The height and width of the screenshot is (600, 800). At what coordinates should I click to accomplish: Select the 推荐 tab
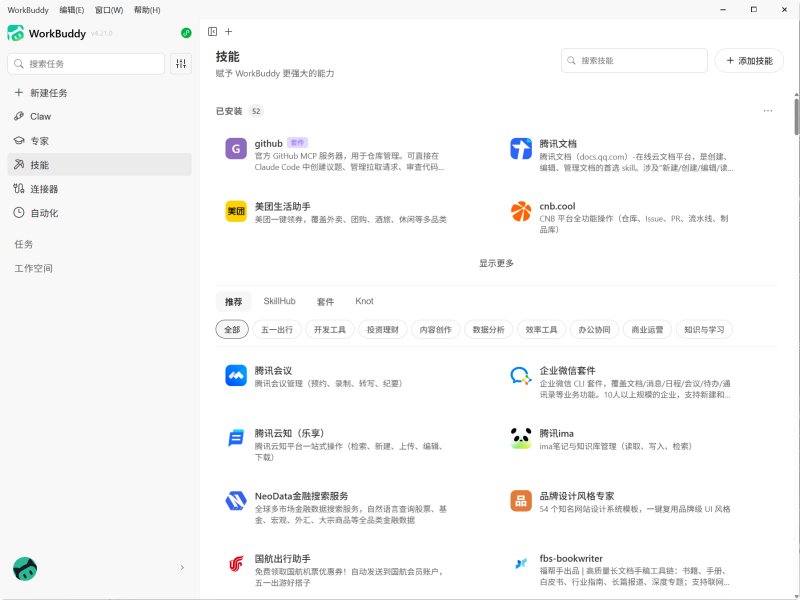pos(234,302)
